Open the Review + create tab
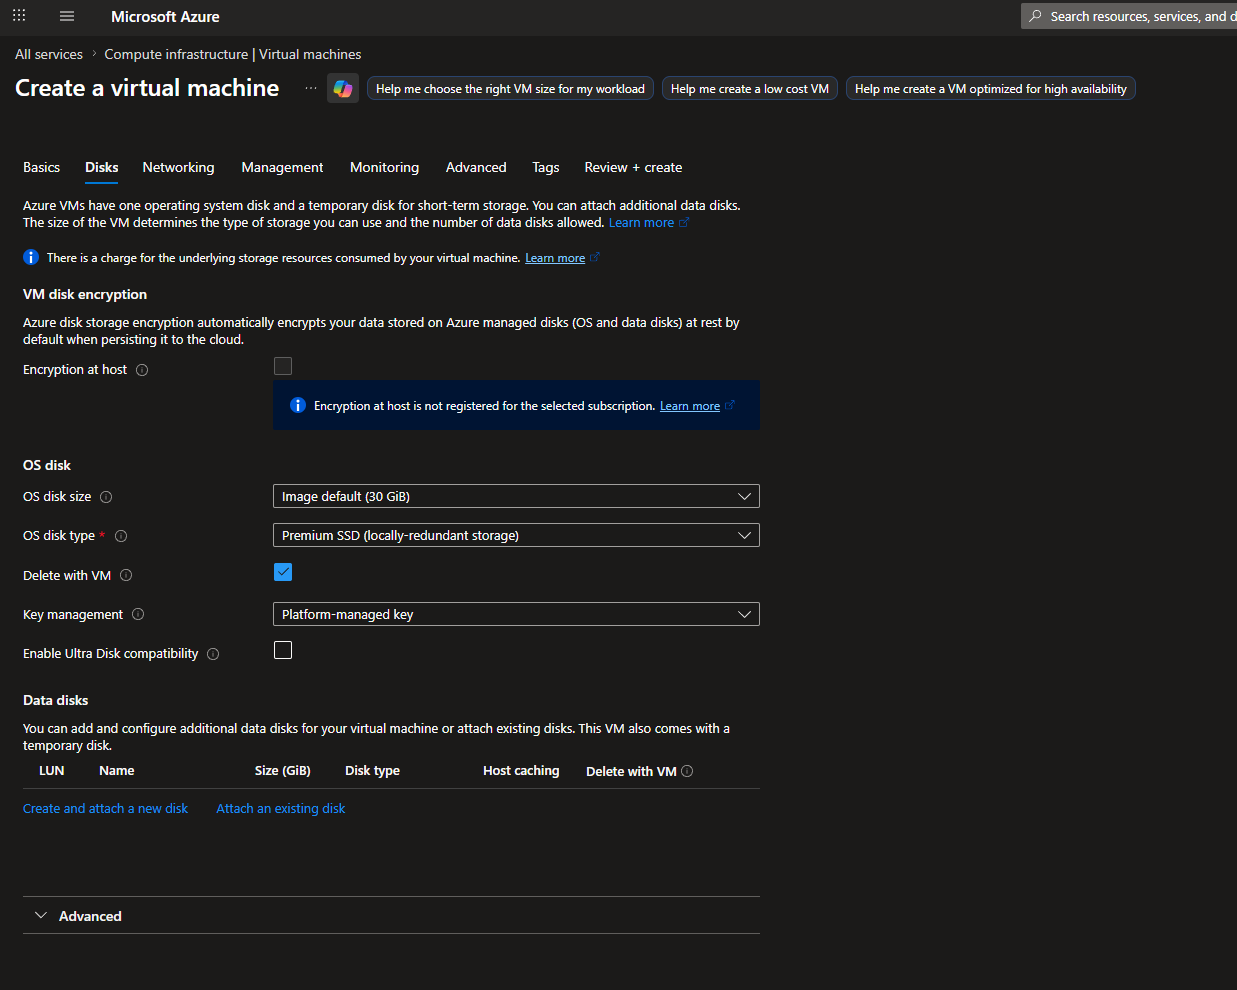The height and width of the screenshot is (990, 1237). (x=633, y=167)
